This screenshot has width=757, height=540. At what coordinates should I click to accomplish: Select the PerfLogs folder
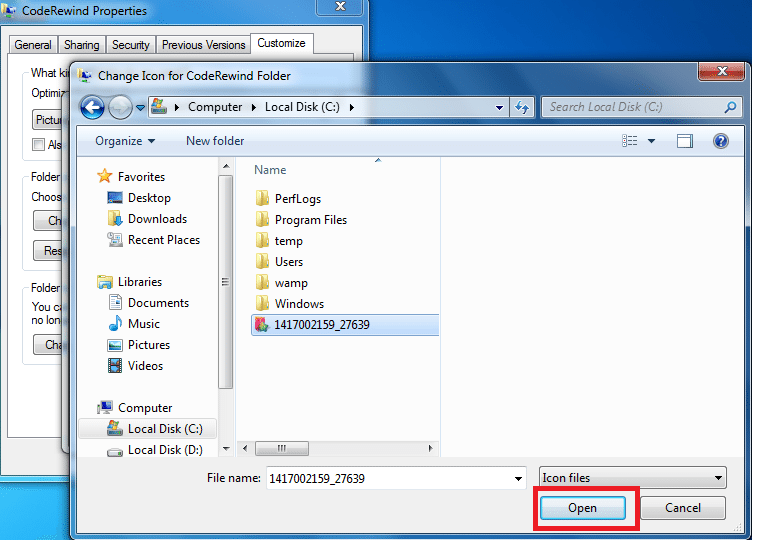point(298,199)
